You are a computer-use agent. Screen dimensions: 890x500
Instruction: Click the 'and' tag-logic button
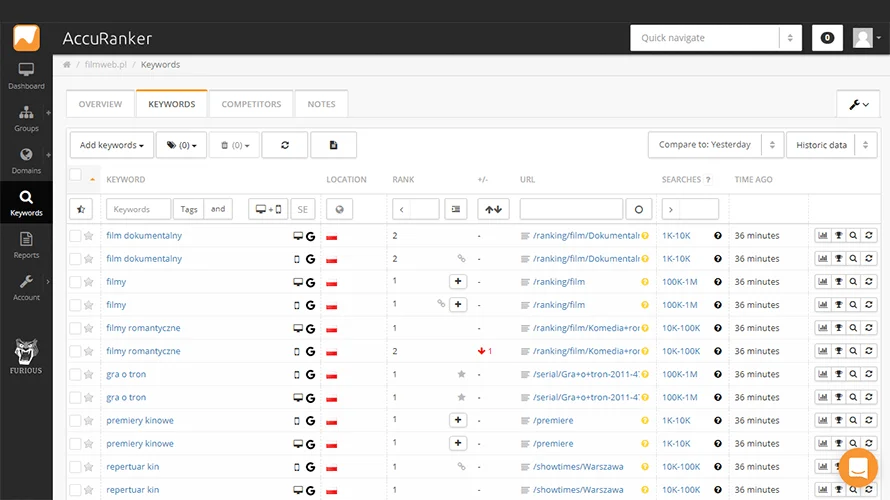pos(219,209)
